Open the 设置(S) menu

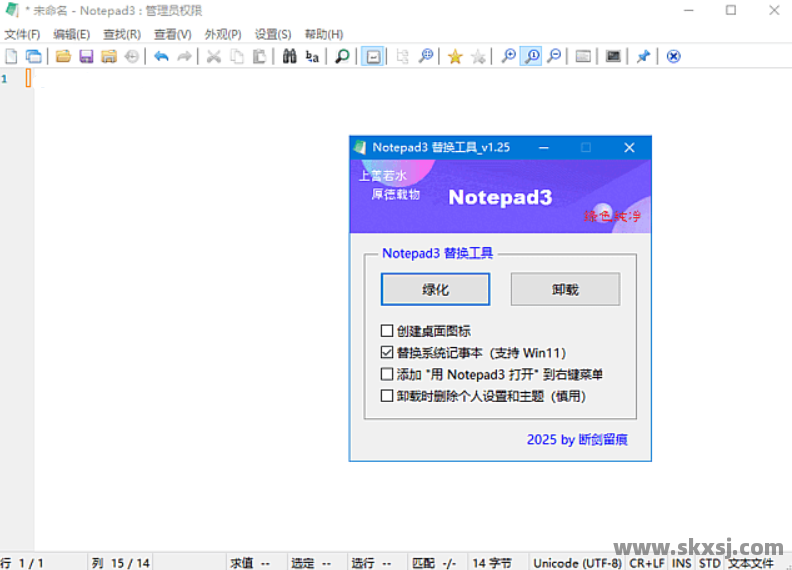point(273,34)
